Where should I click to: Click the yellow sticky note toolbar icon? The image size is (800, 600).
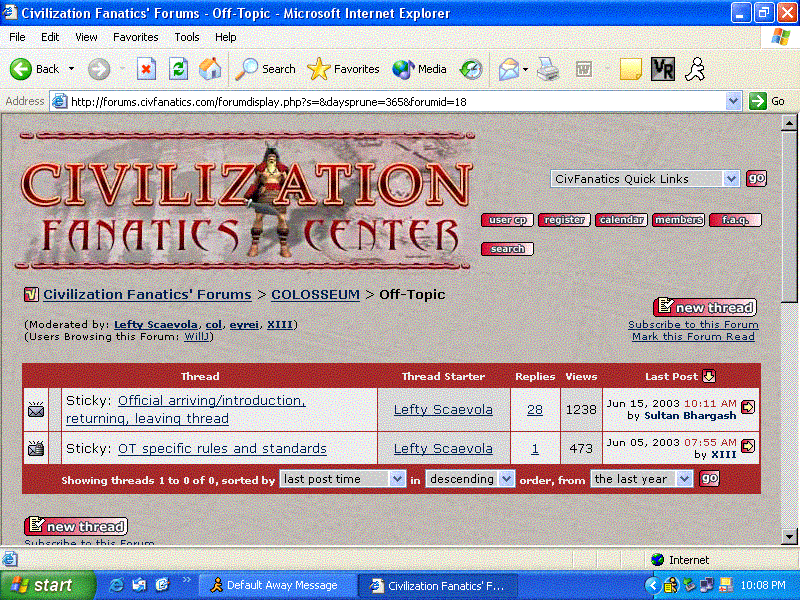(x=631, y=69)
